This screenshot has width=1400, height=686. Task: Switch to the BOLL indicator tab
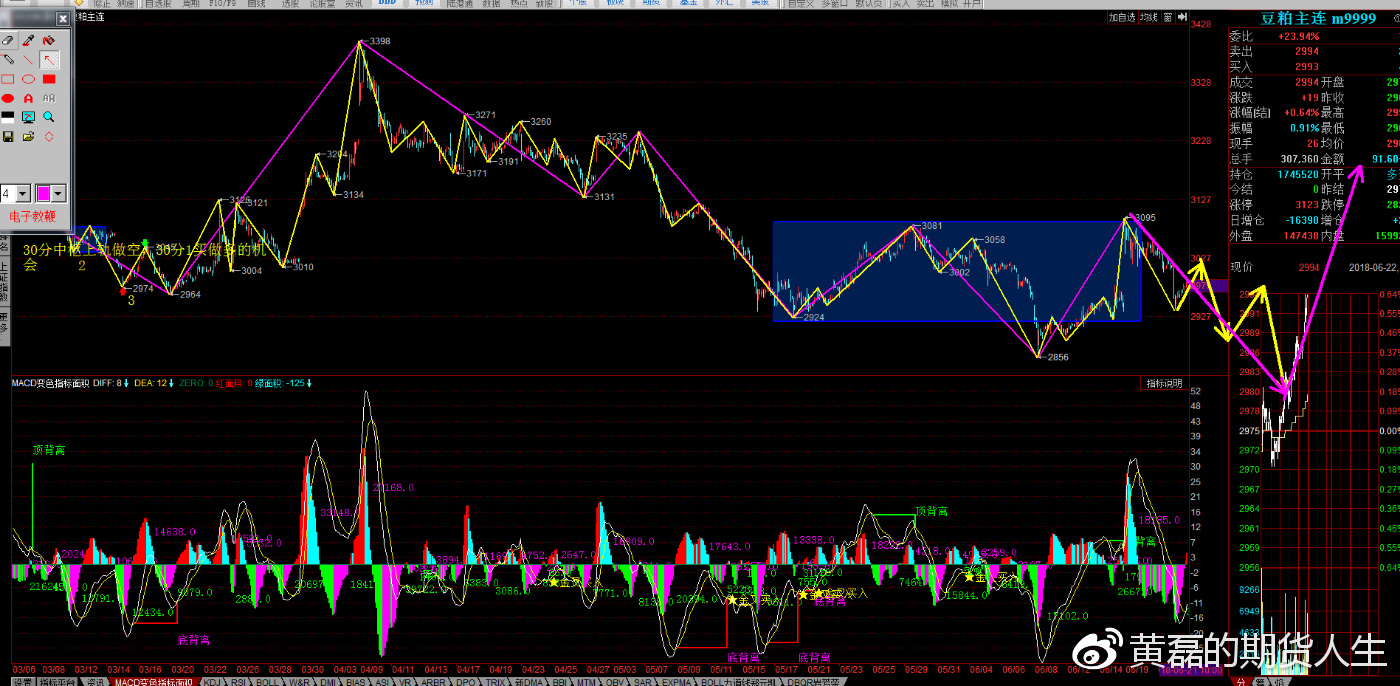click(267, 681)
